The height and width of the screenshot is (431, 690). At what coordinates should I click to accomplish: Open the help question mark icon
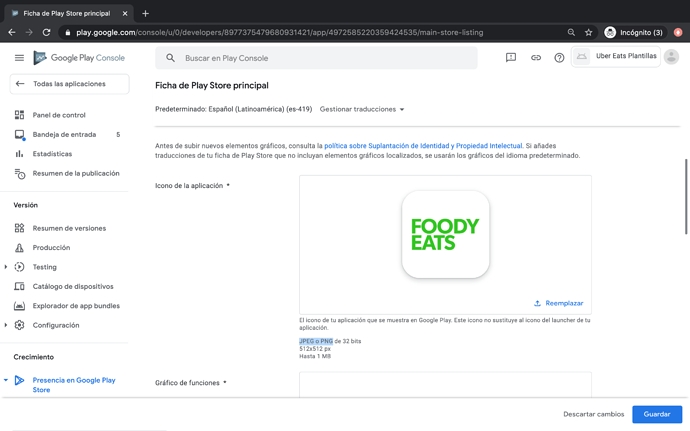(559, 58)
